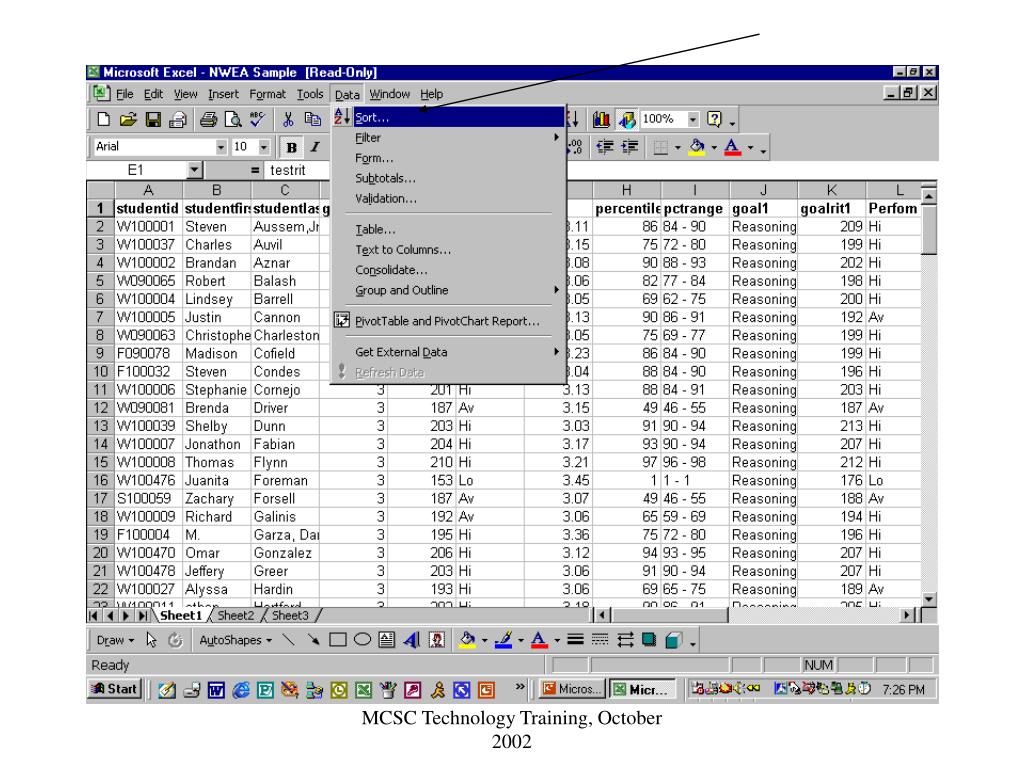Image resolution: width=1024 pixels, height=768 pixels.
Task: Expand the Filter submenu
Action: pyautogui.click(x=448, y=138)
